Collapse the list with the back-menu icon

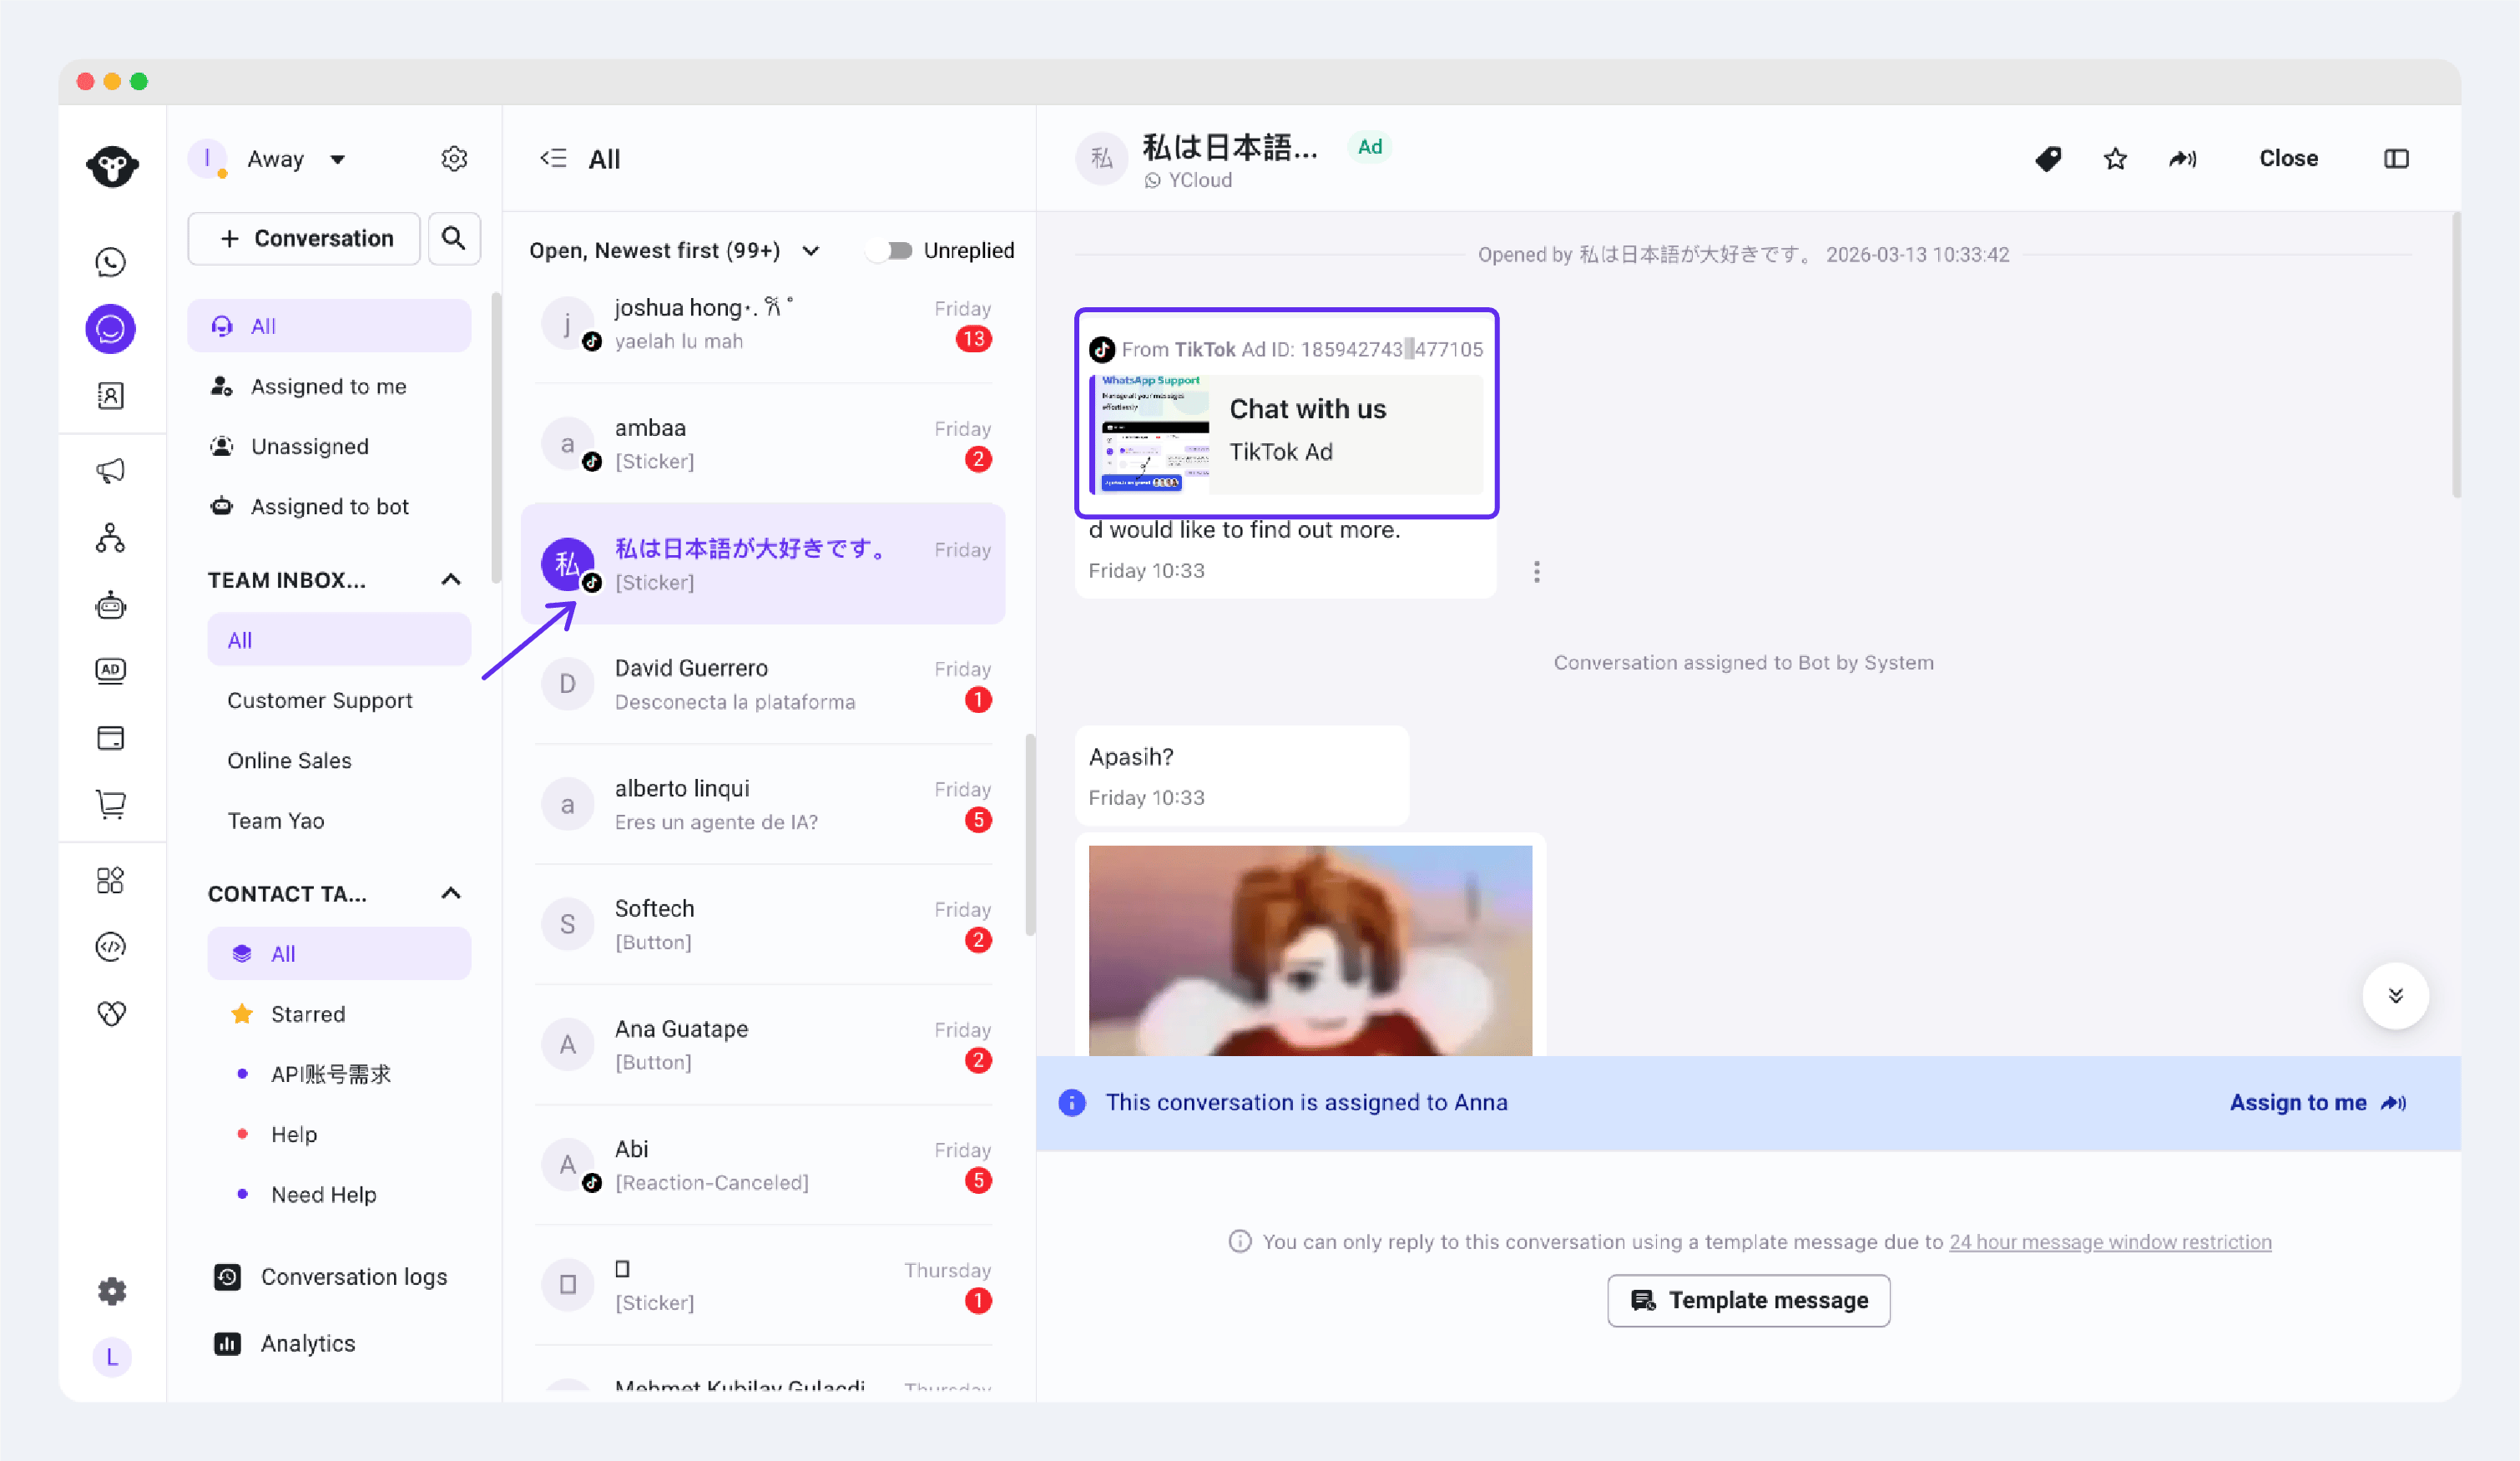point(553,158)
